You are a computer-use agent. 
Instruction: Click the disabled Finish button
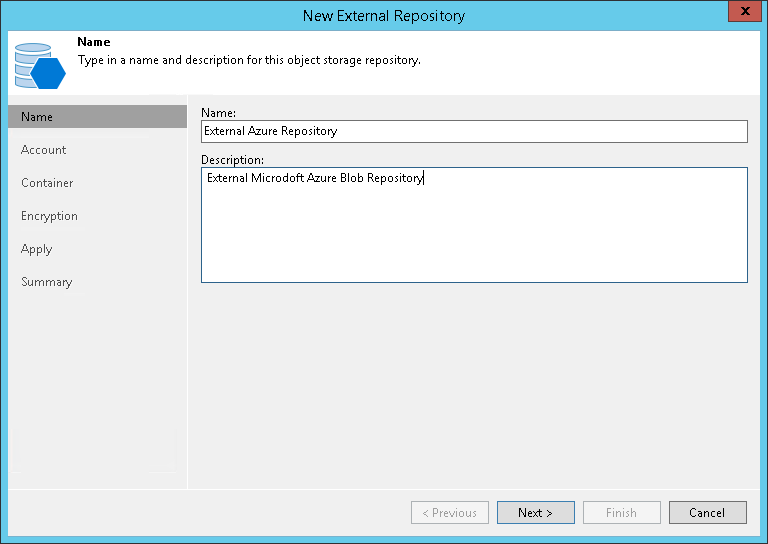(x=621, y=513)
